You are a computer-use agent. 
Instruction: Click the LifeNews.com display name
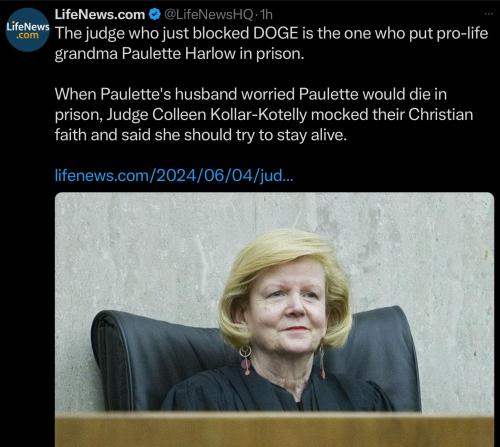(100, 14)
